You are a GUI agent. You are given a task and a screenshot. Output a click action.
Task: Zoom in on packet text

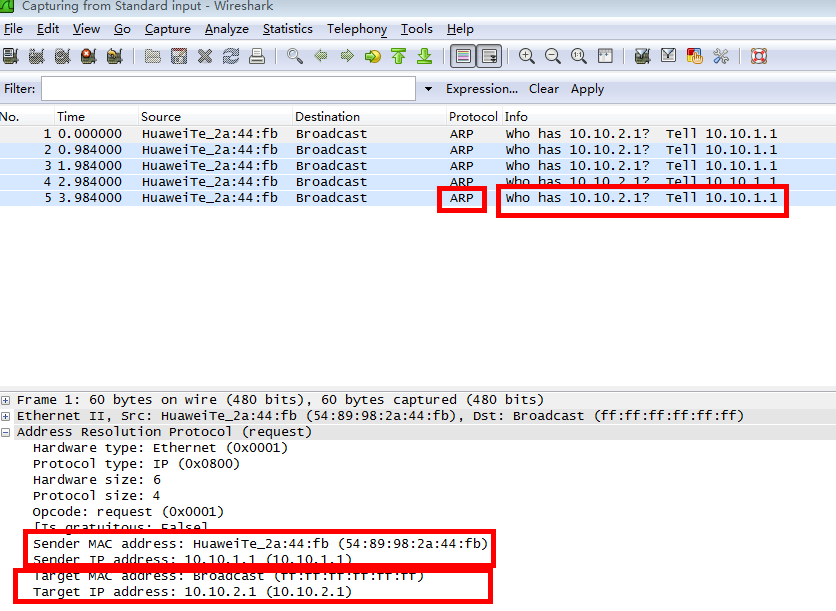point(527,56)
